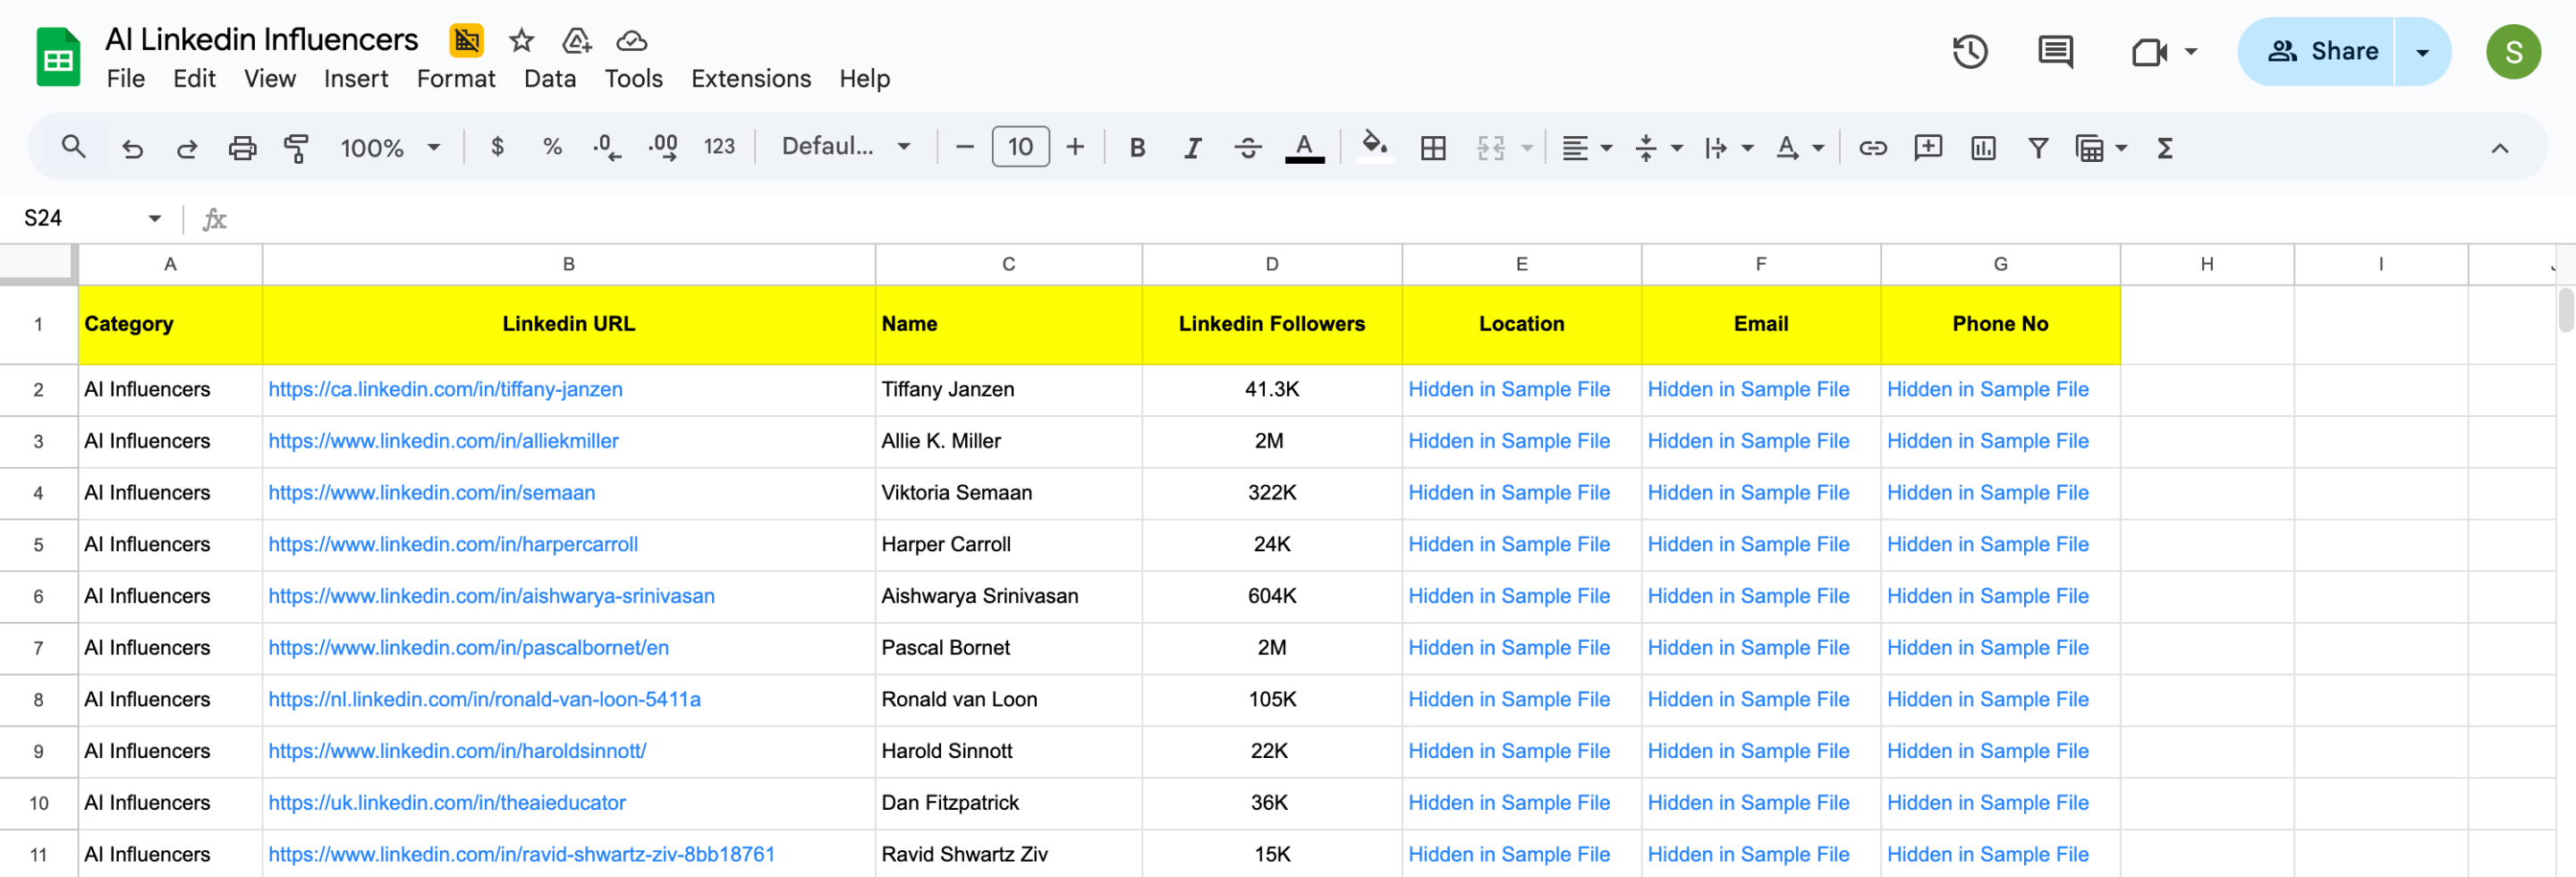Image resolution: width=2576 pixels, height=877 pixels.
Task: Open the Extensions menu
Action: click(750, 78)
